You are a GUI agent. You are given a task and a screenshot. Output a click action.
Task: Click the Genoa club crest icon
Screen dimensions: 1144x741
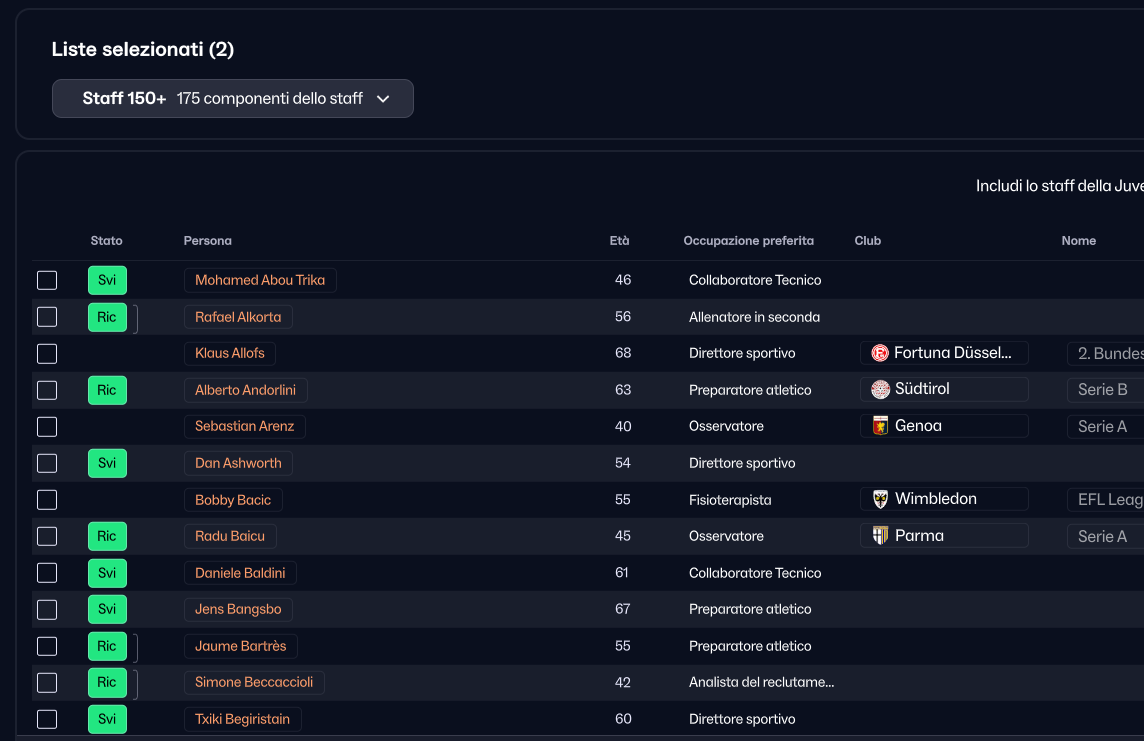coord(880,426)
